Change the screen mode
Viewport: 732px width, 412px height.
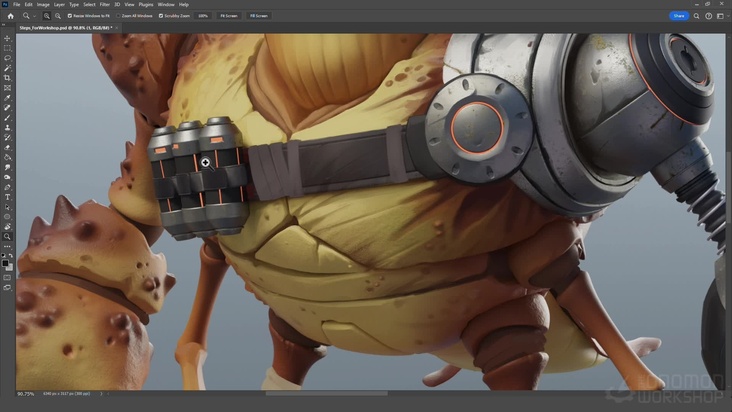point(7,288)
